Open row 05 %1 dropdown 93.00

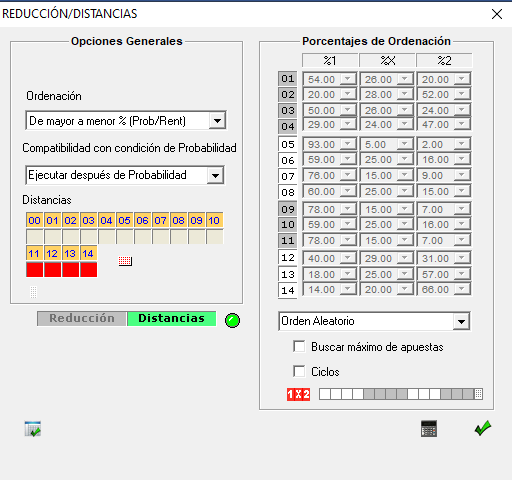[348, 144]
